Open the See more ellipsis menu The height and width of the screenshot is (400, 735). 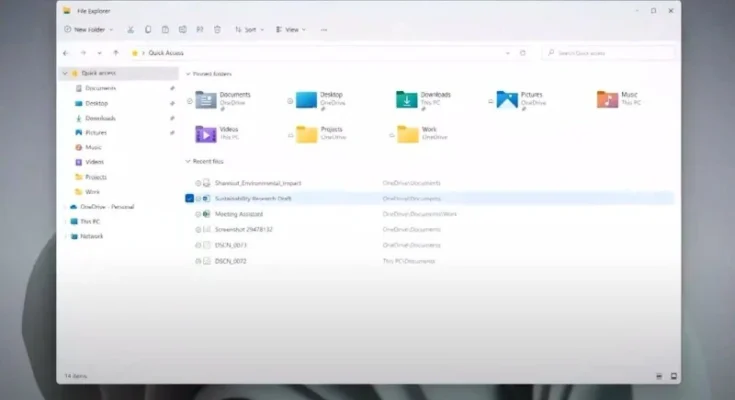tap(323, 30)
